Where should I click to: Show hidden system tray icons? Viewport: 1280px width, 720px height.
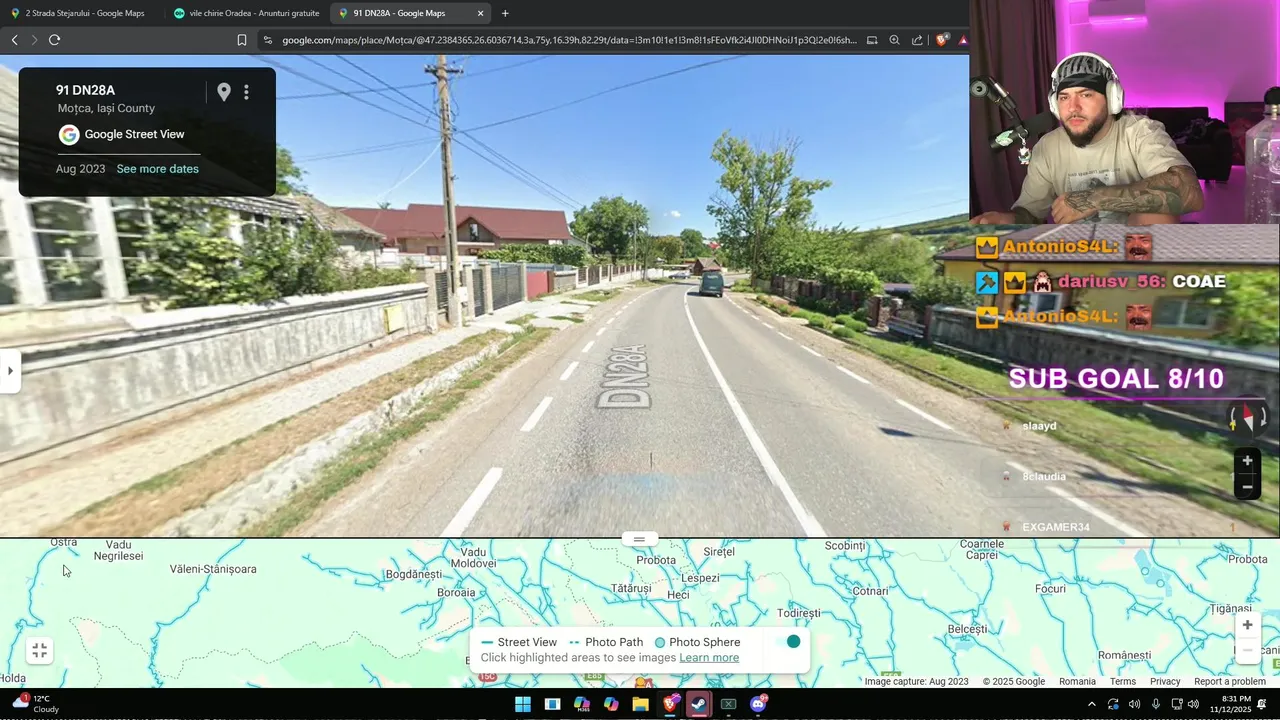(1091, 704)
